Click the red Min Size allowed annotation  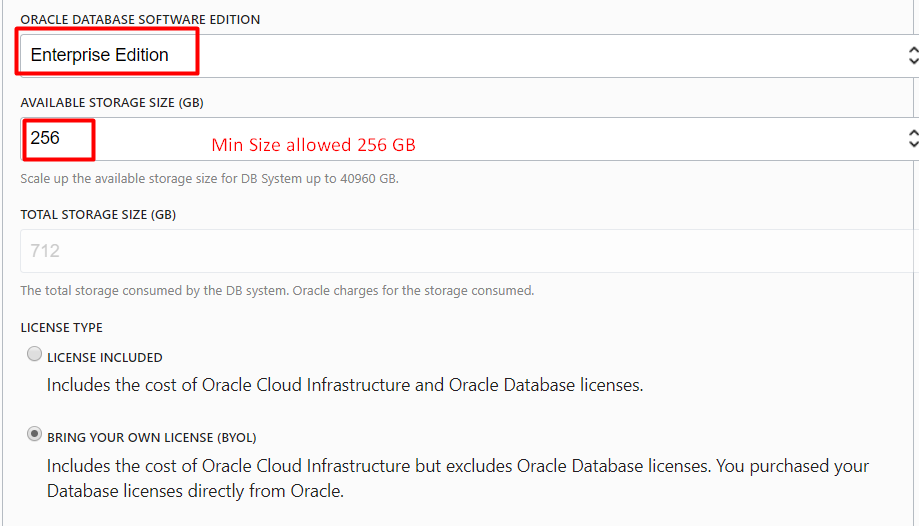(x=314, y=145)
